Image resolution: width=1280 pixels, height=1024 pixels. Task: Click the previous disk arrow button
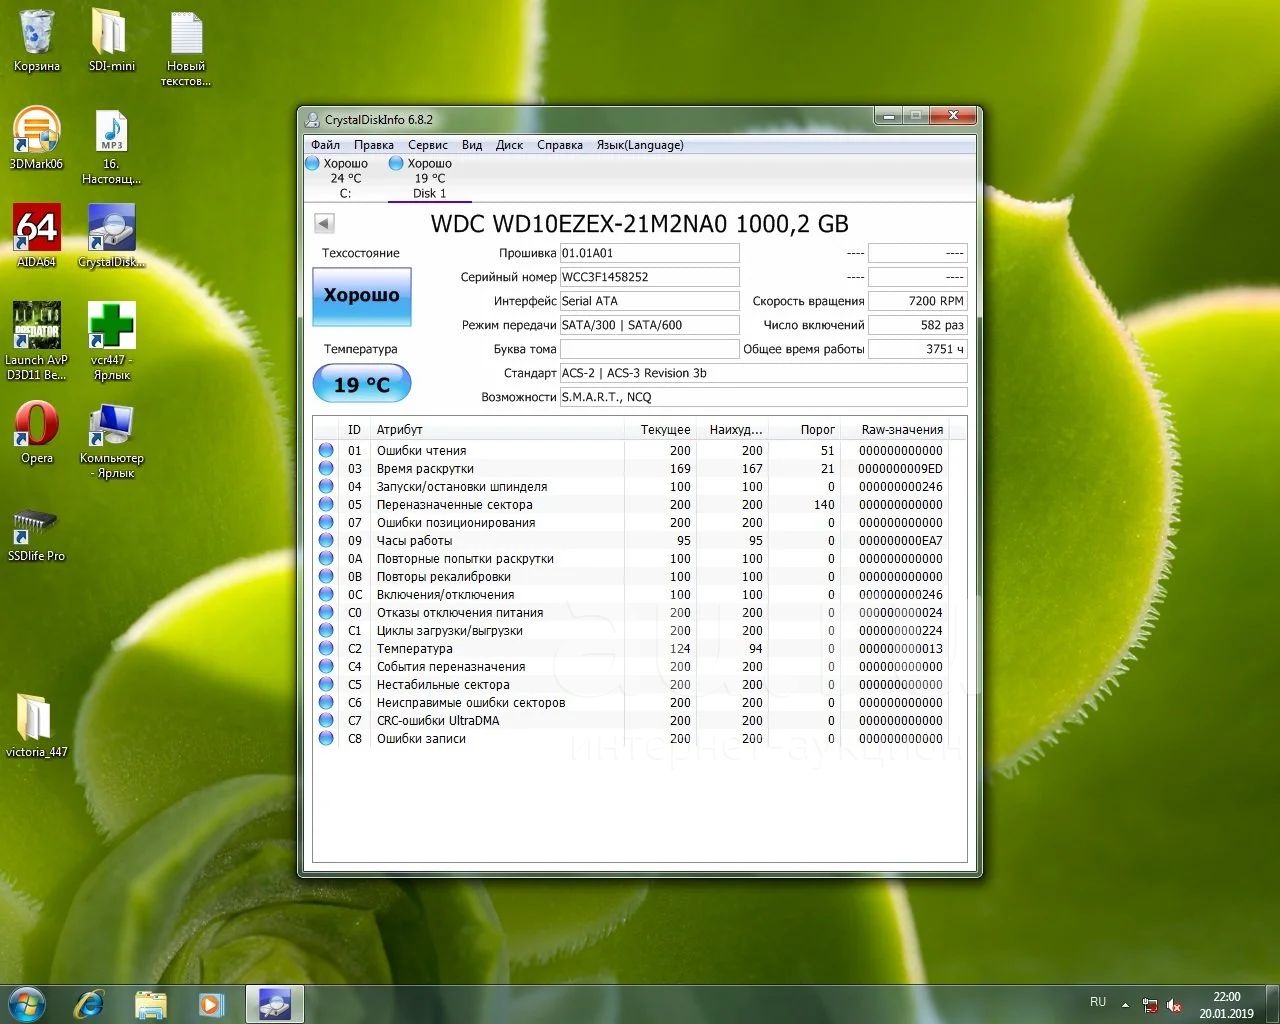pyautogui.click(x=324, y=224)
